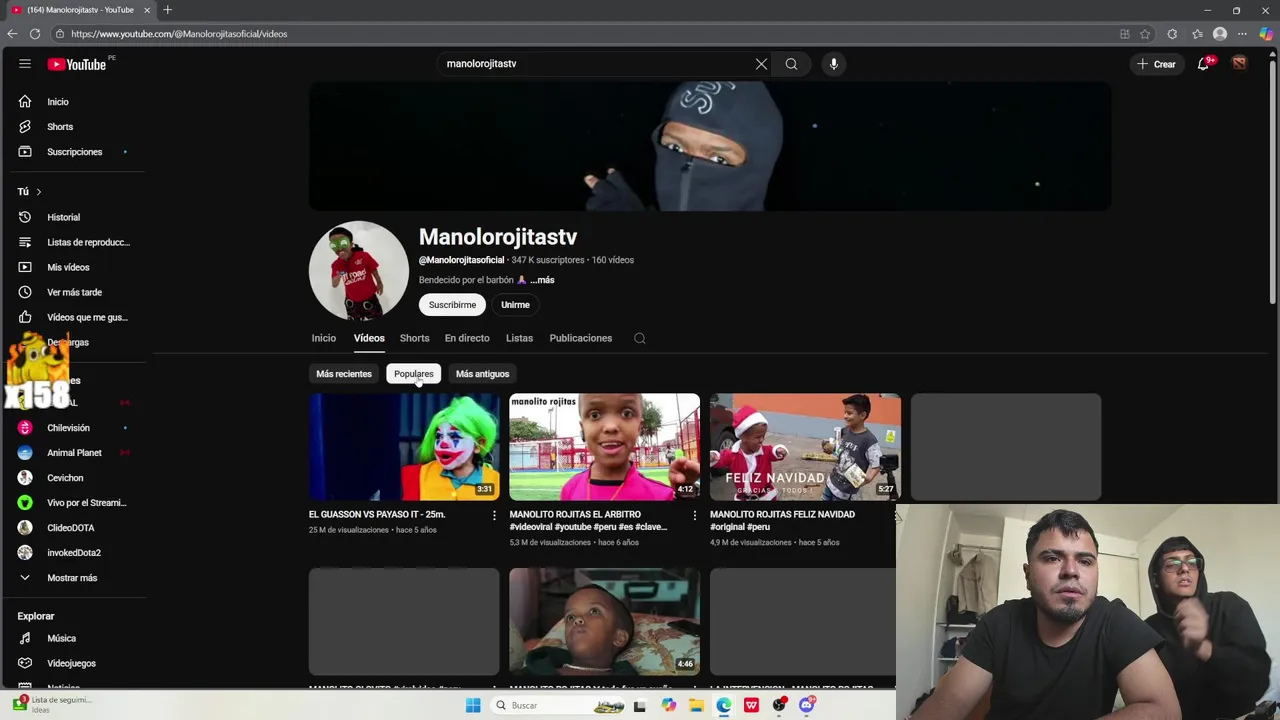Open Edge settings and more menu
The width and height of the screenshot is (1280, 720).
coord(1242,34)
